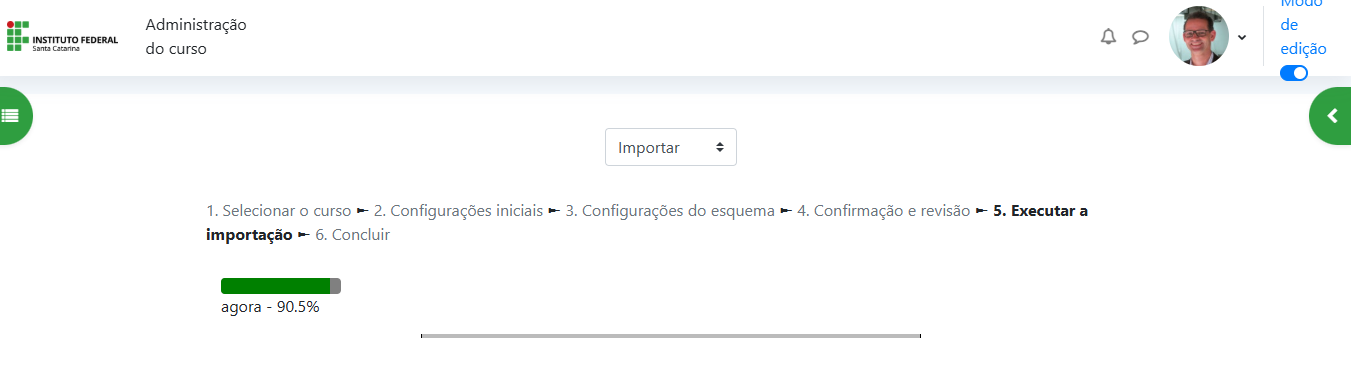The height and width of the screenshot is (381, 1351).
Task: Expand the user menu arrow beside avatar
Action: tap(1242, 37)
